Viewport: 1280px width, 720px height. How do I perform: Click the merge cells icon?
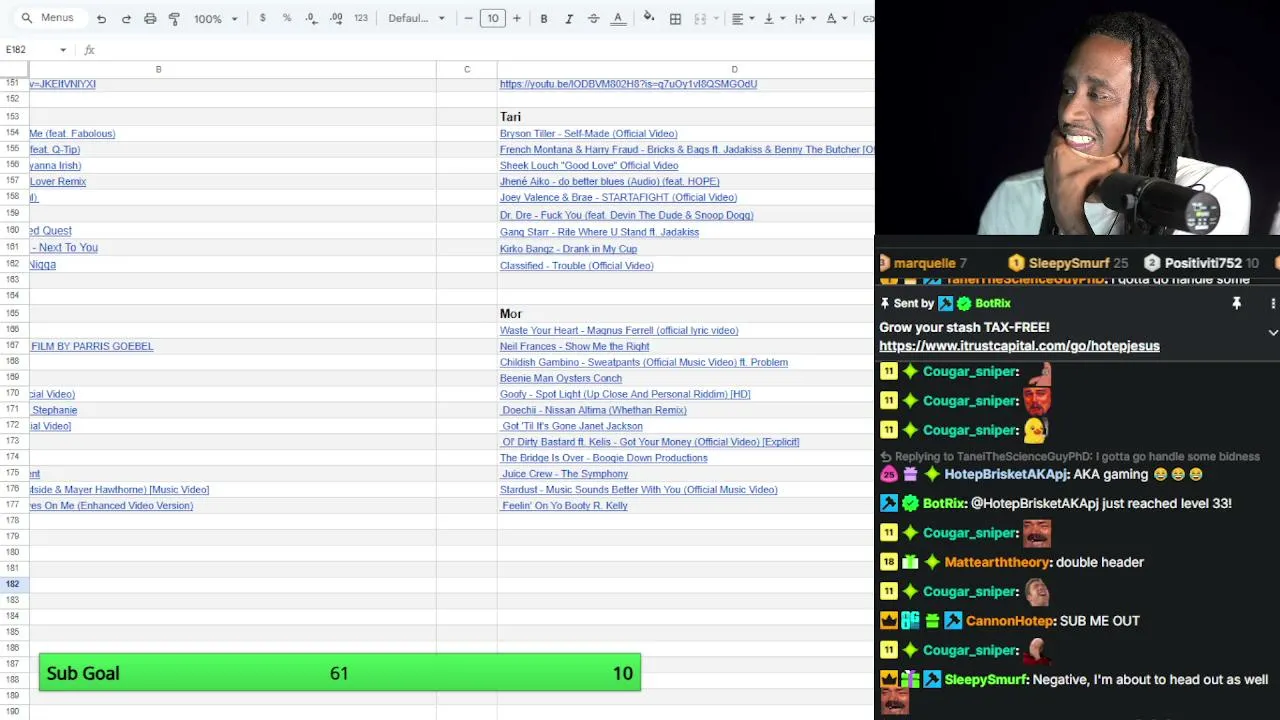(700, 18)
